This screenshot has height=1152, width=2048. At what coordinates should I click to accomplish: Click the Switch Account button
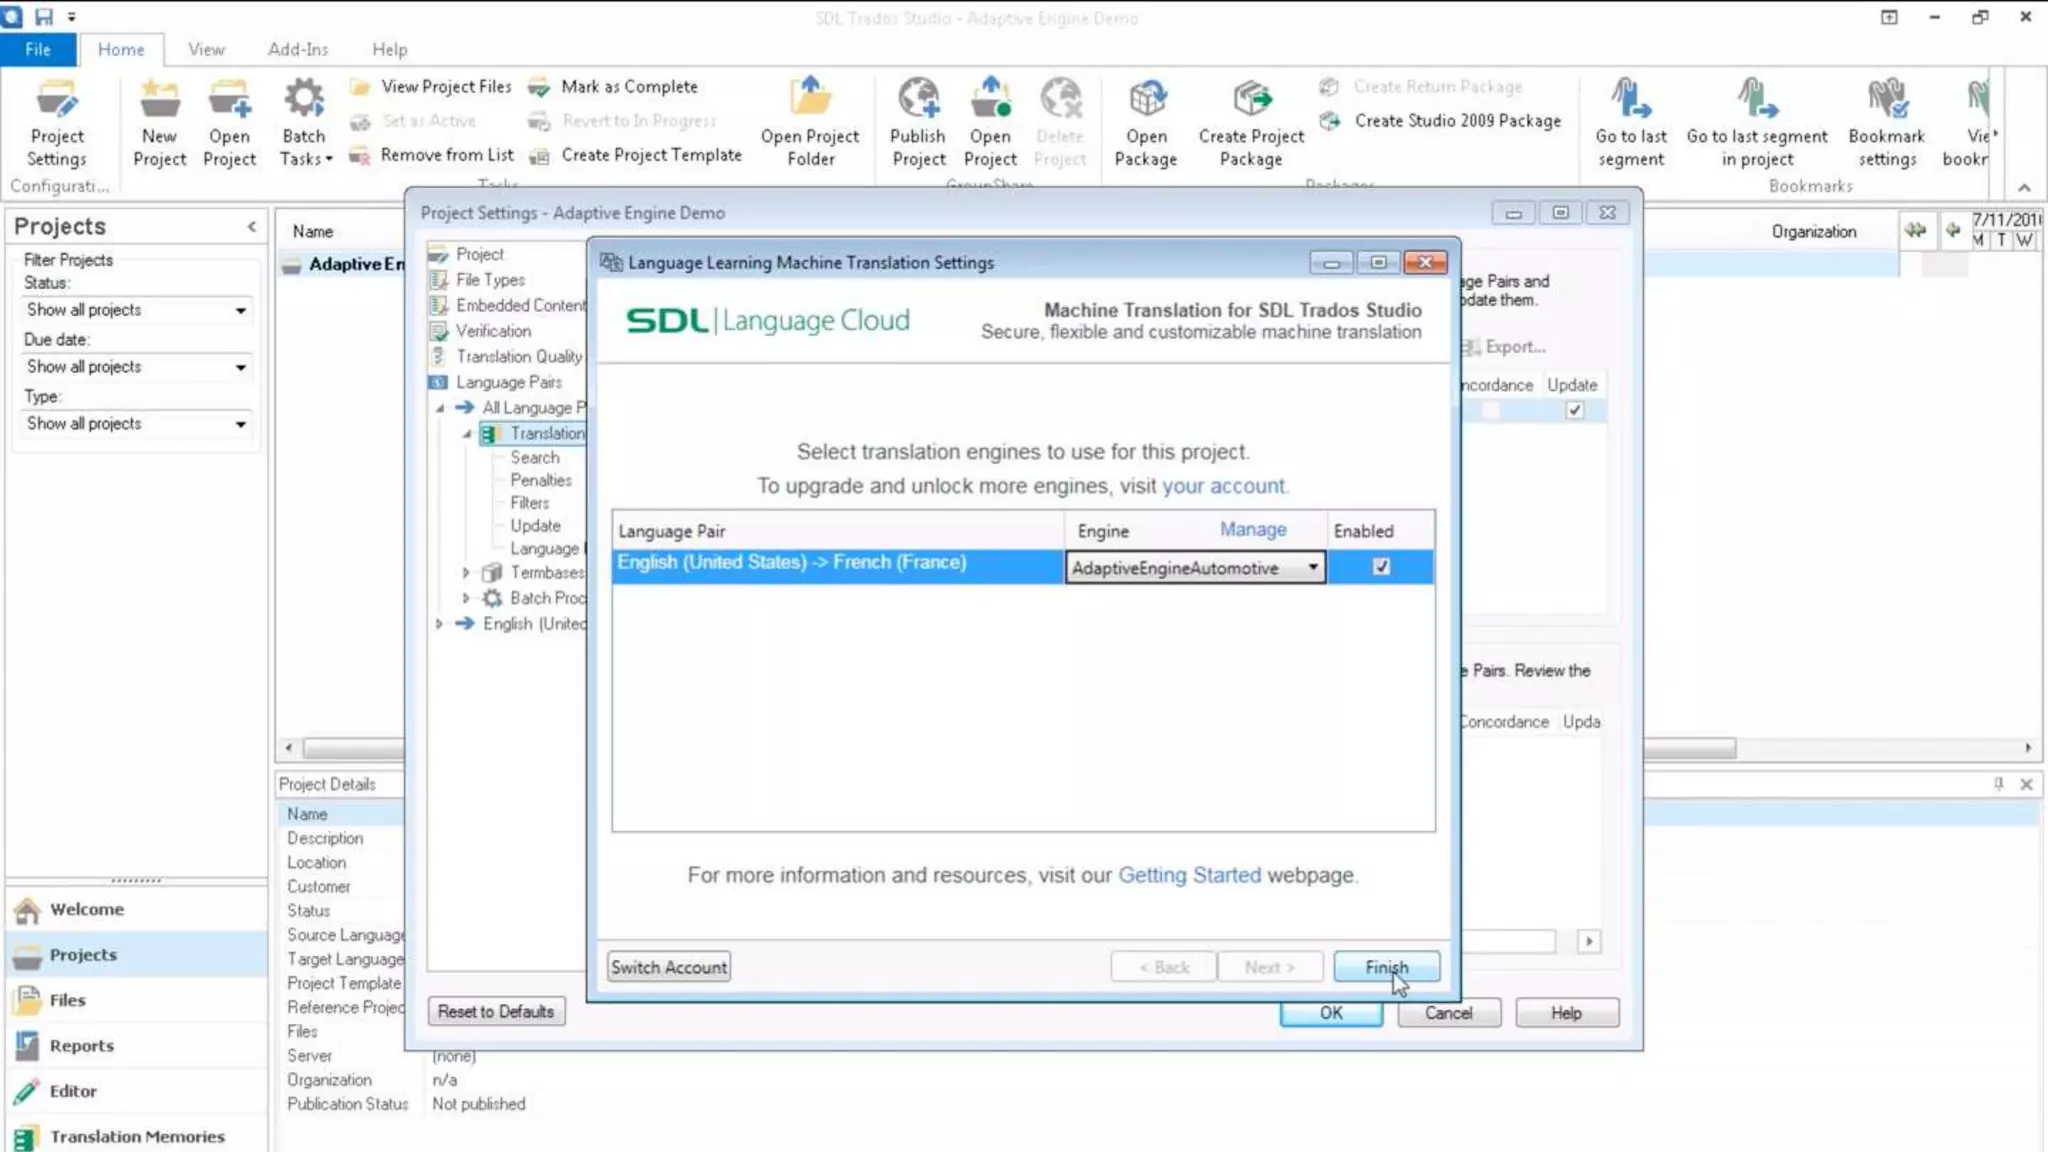(x=668, y=967)
